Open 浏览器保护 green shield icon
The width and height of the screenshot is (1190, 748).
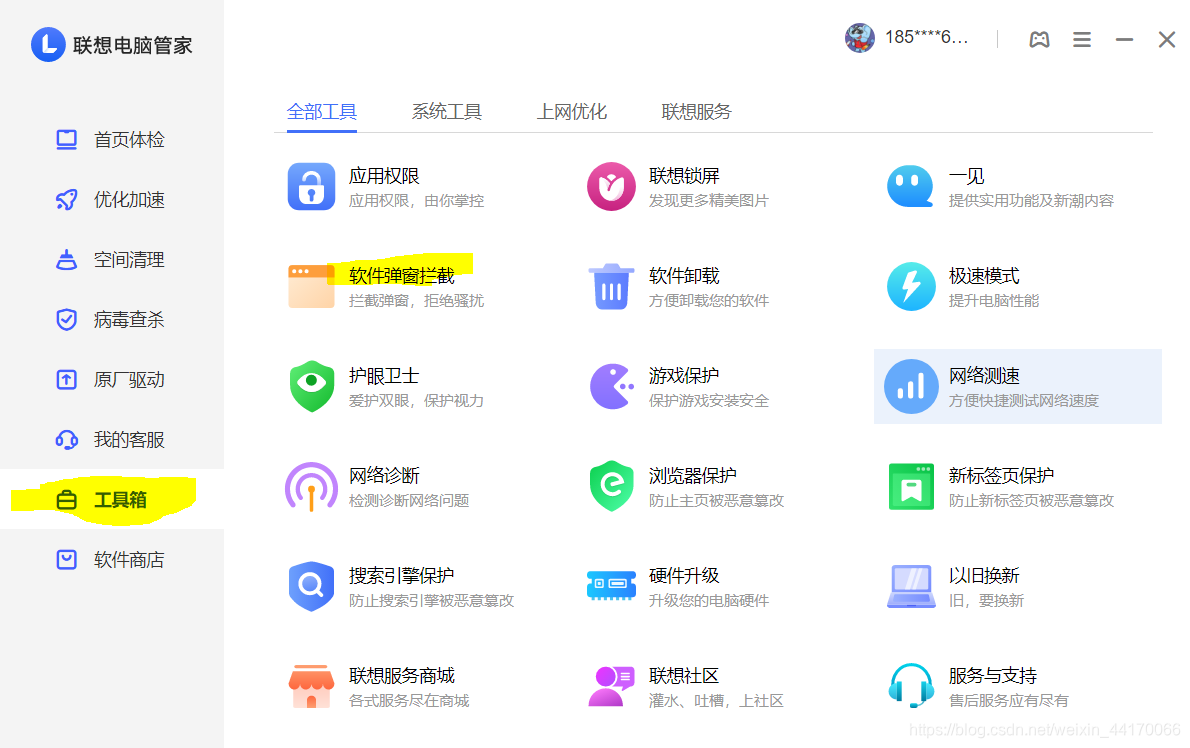coord(611,486)
